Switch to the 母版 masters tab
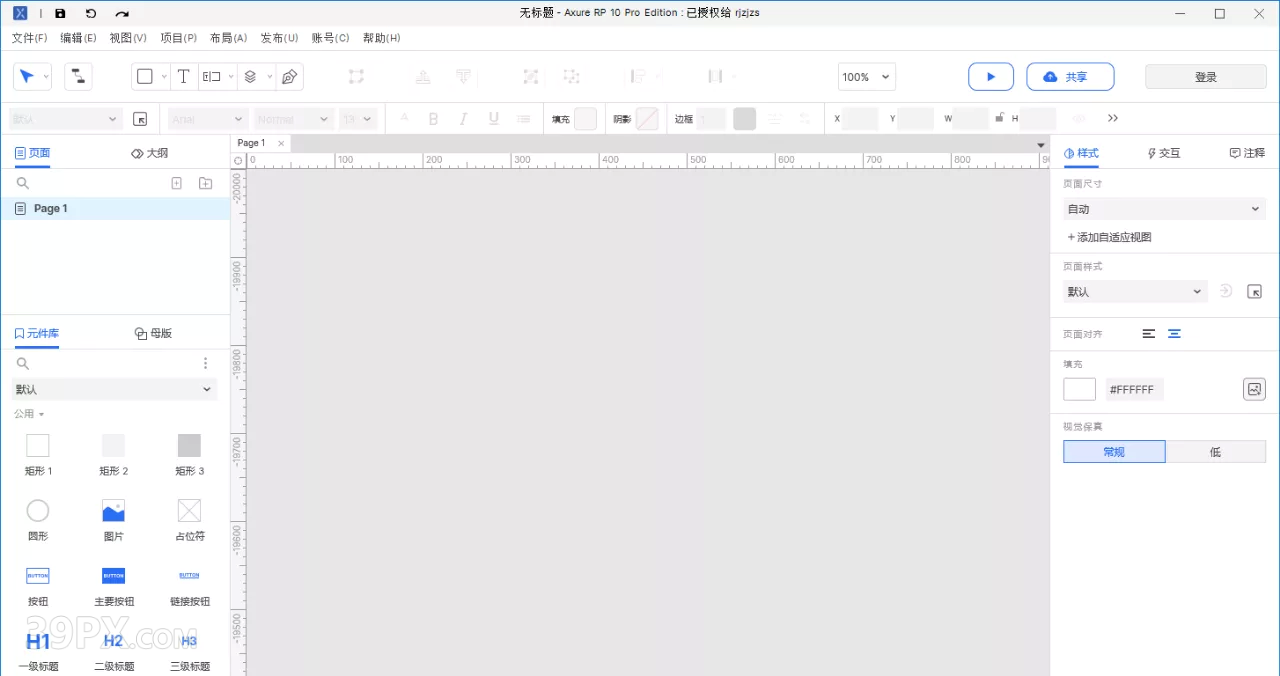The height and width of the screenshot is (676, 1280). pos(153,333)
